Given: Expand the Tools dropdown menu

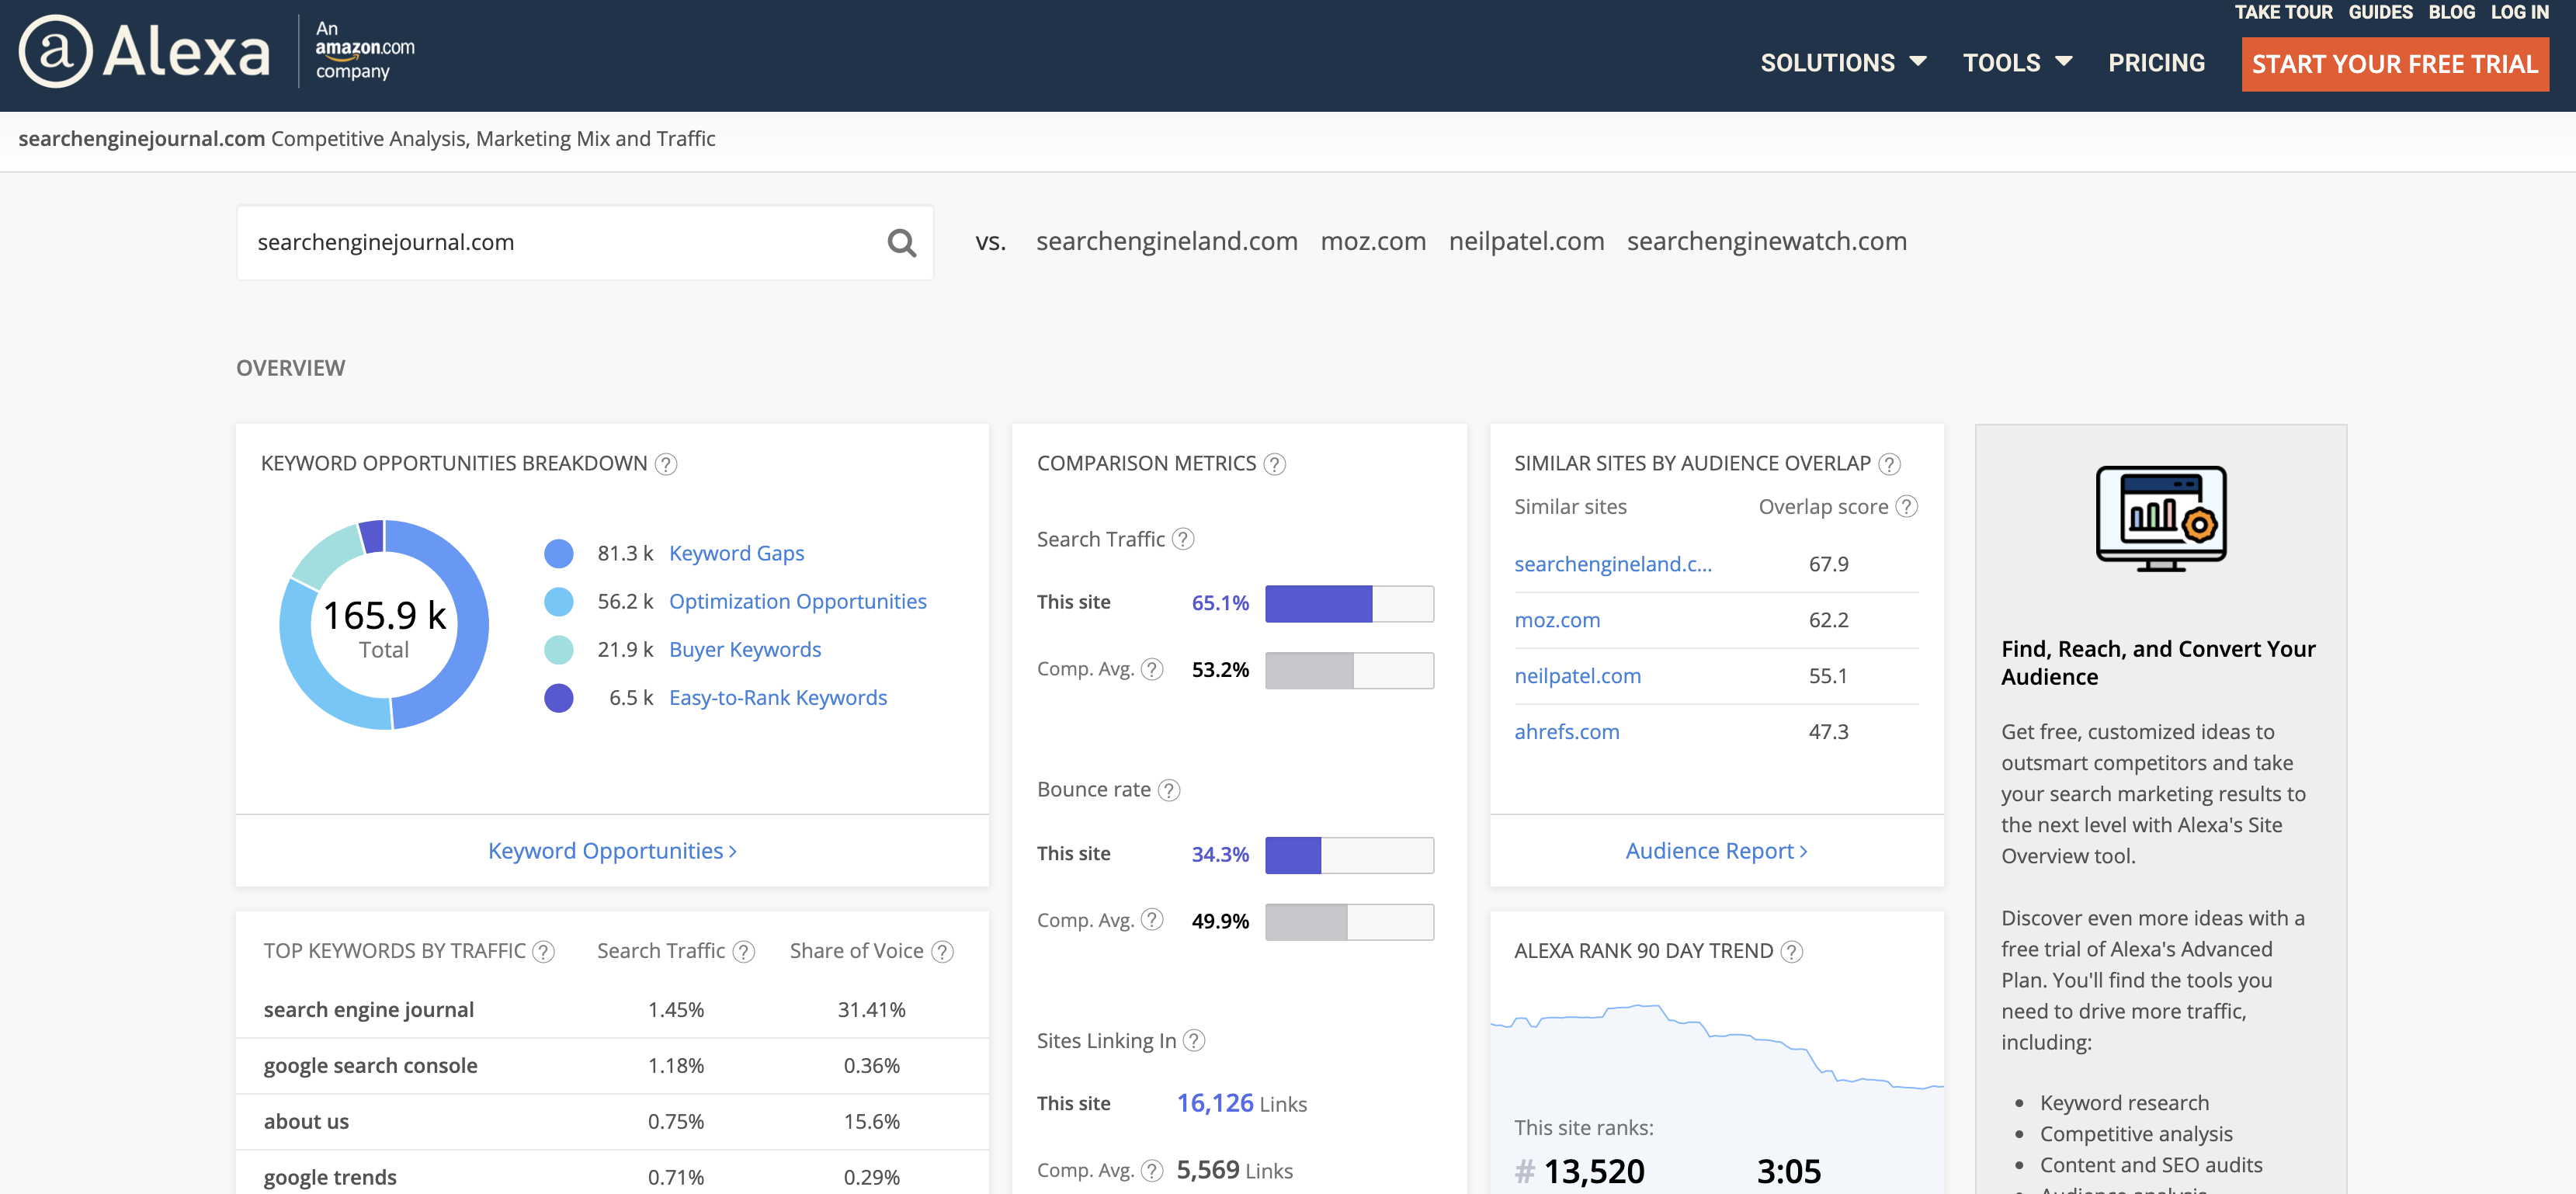Looking at the screenshot, I should coord(2017,63).
